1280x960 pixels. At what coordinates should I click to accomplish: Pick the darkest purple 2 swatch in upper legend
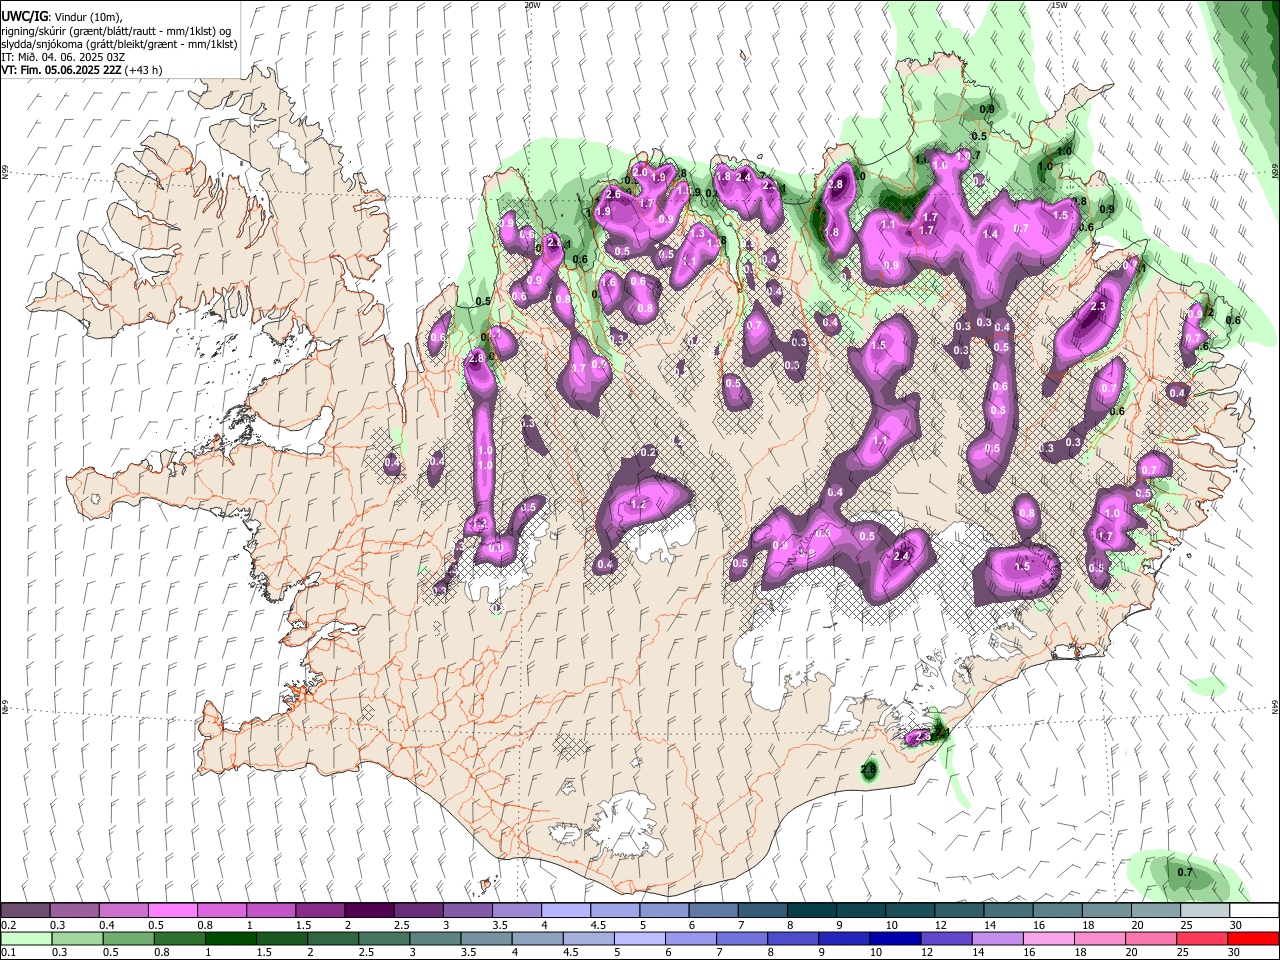(368, 911)
